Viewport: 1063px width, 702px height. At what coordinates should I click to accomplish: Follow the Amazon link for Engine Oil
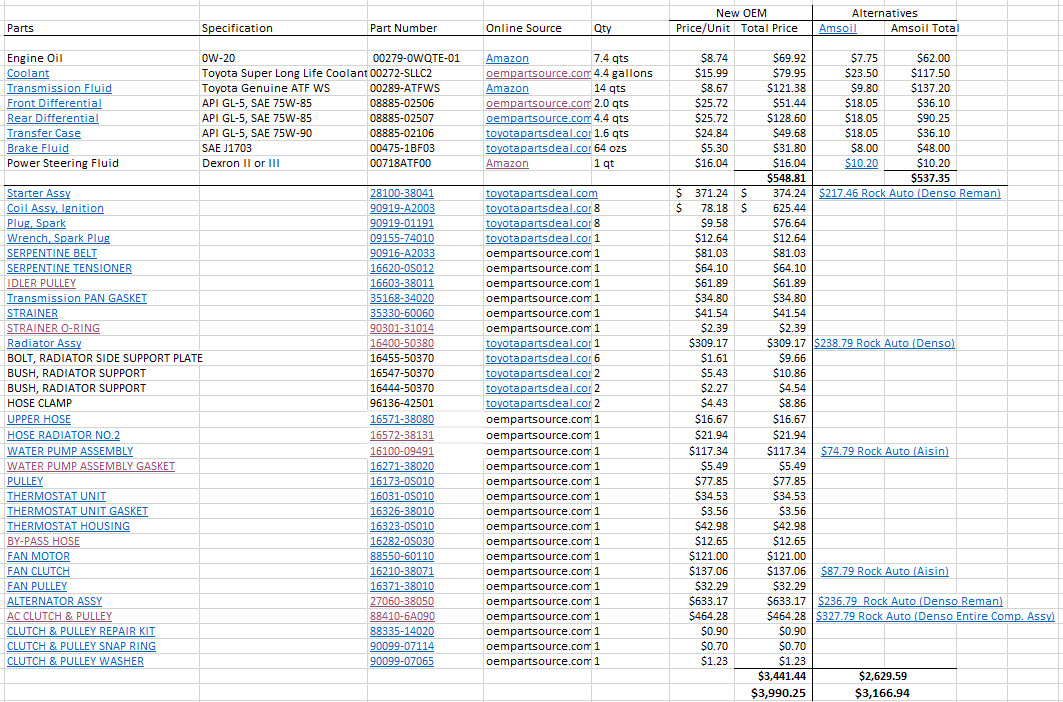click(x=507, y=58)
